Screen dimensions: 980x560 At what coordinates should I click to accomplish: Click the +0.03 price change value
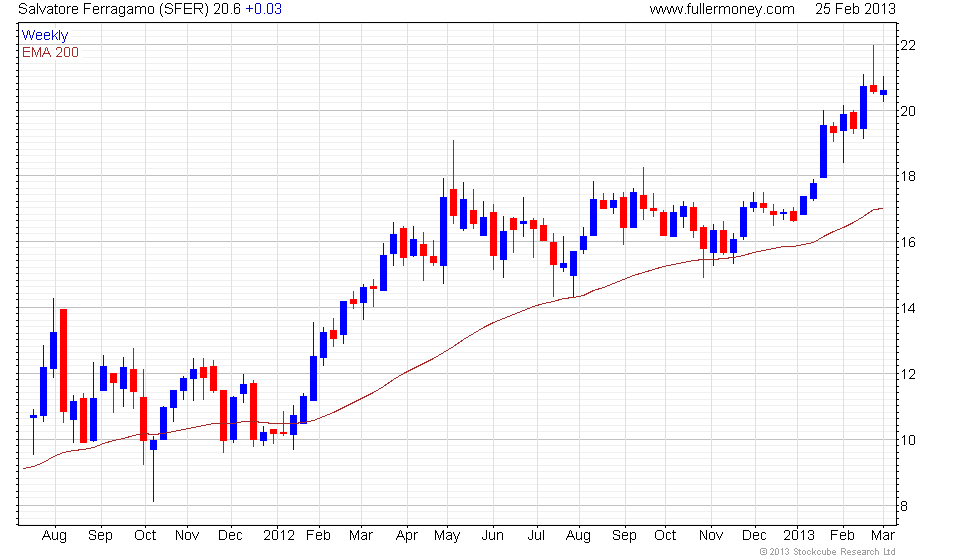point(263,9)
